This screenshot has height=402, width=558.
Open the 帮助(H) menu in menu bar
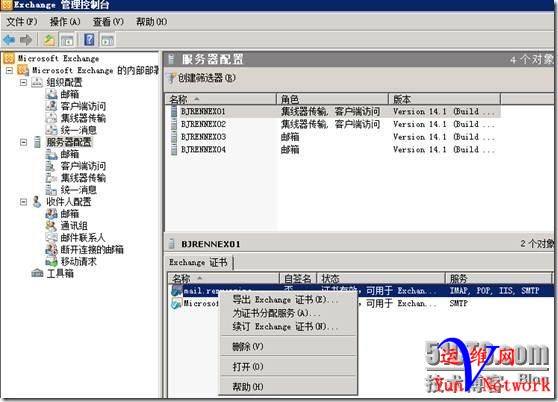click(x=152, y=22)
